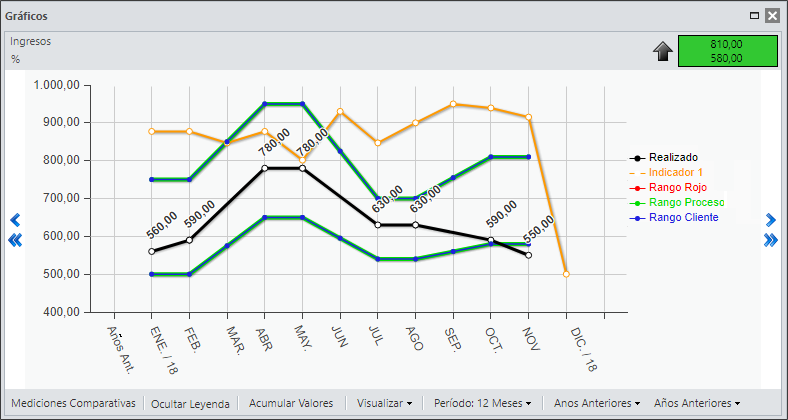Toggle the Rango Cliente legend entry
Image resolution: width=788 pixels, height=420 pixels.
click(674, 218)
